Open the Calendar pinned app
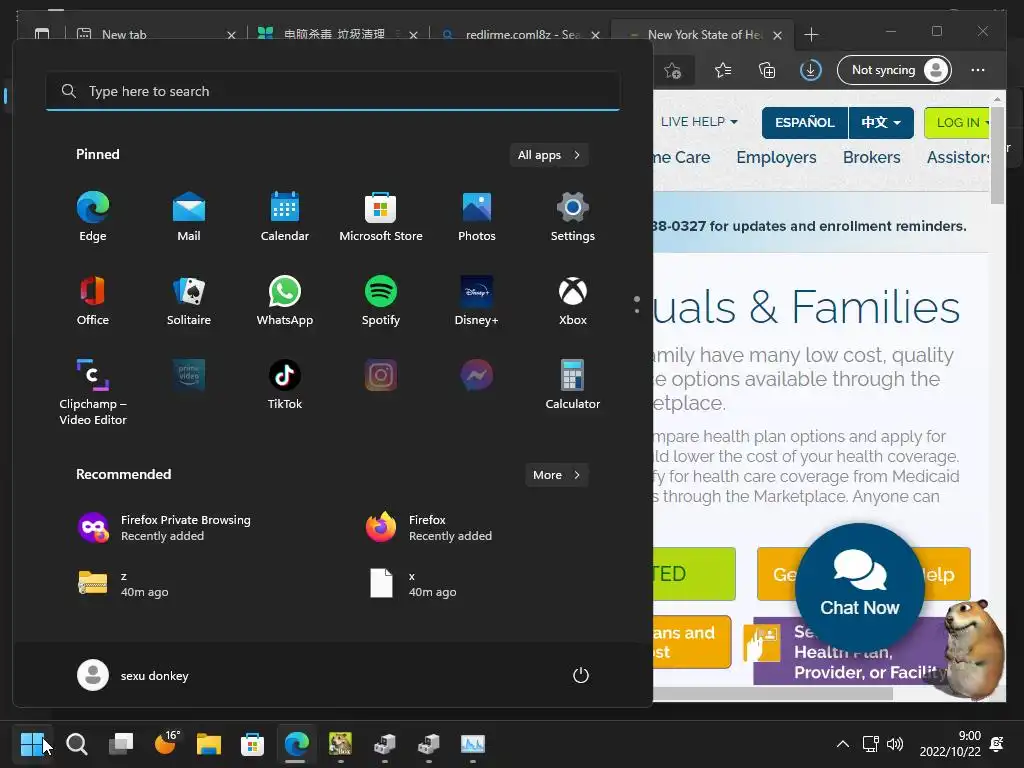The height and width of the screenshot is (768, 1024). click(x=285, y=217)
